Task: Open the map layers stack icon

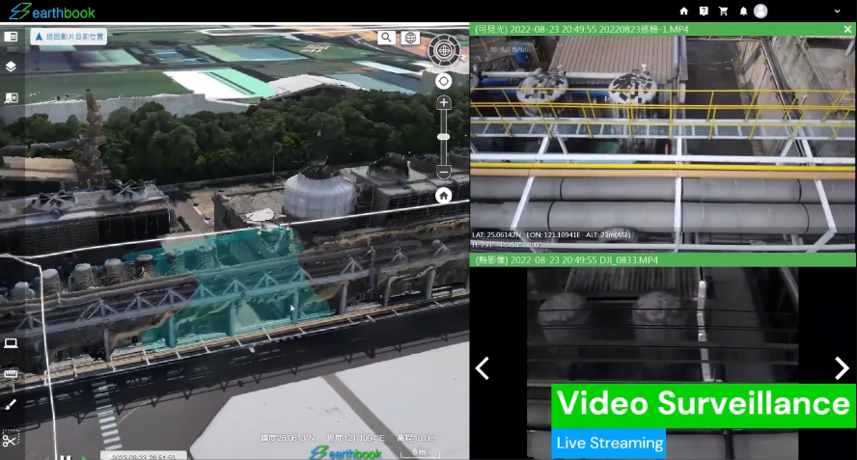Action: pos(11,67)
